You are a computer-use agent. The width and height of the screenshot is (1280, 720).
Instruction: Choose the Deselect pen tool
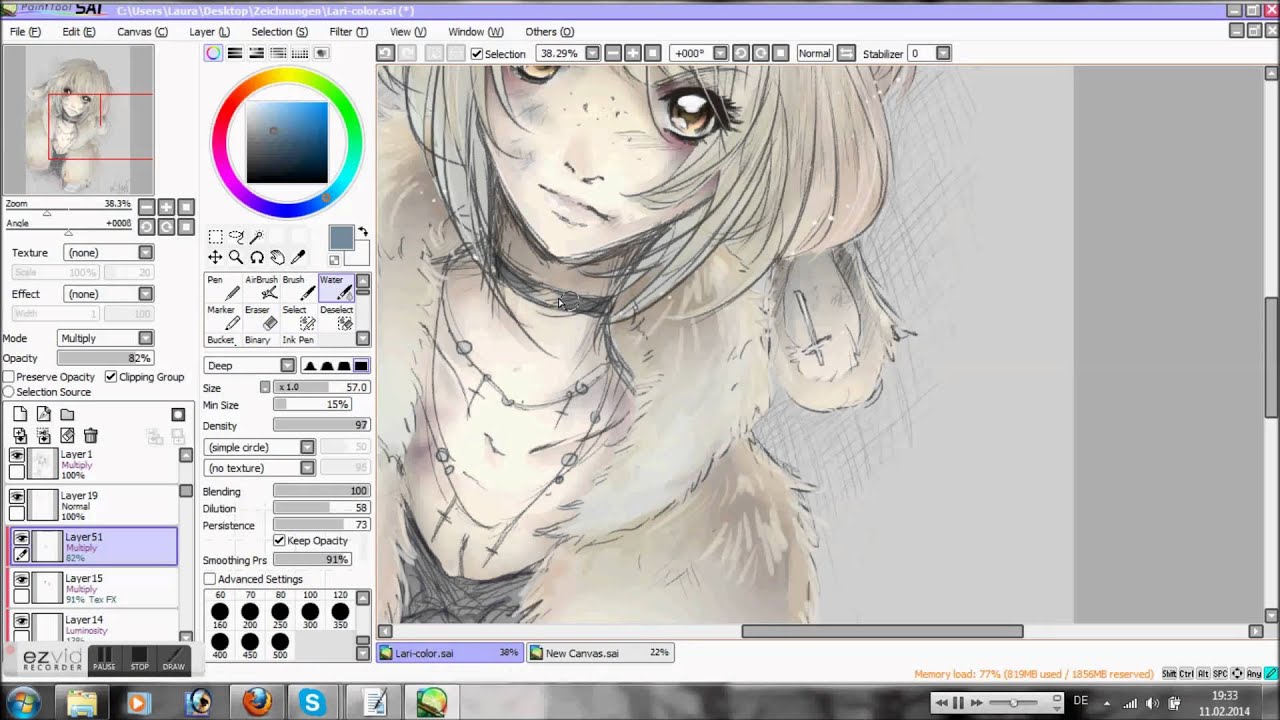[336, 318]
